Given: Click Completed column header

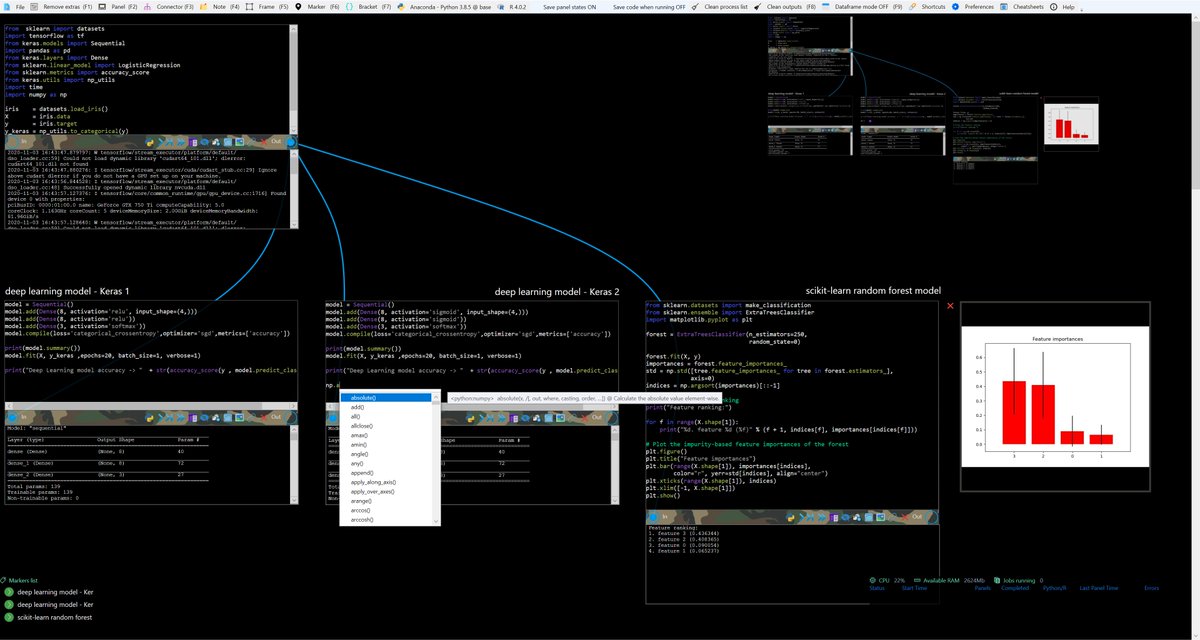Looking at the screenshot, I should 1015,589.
